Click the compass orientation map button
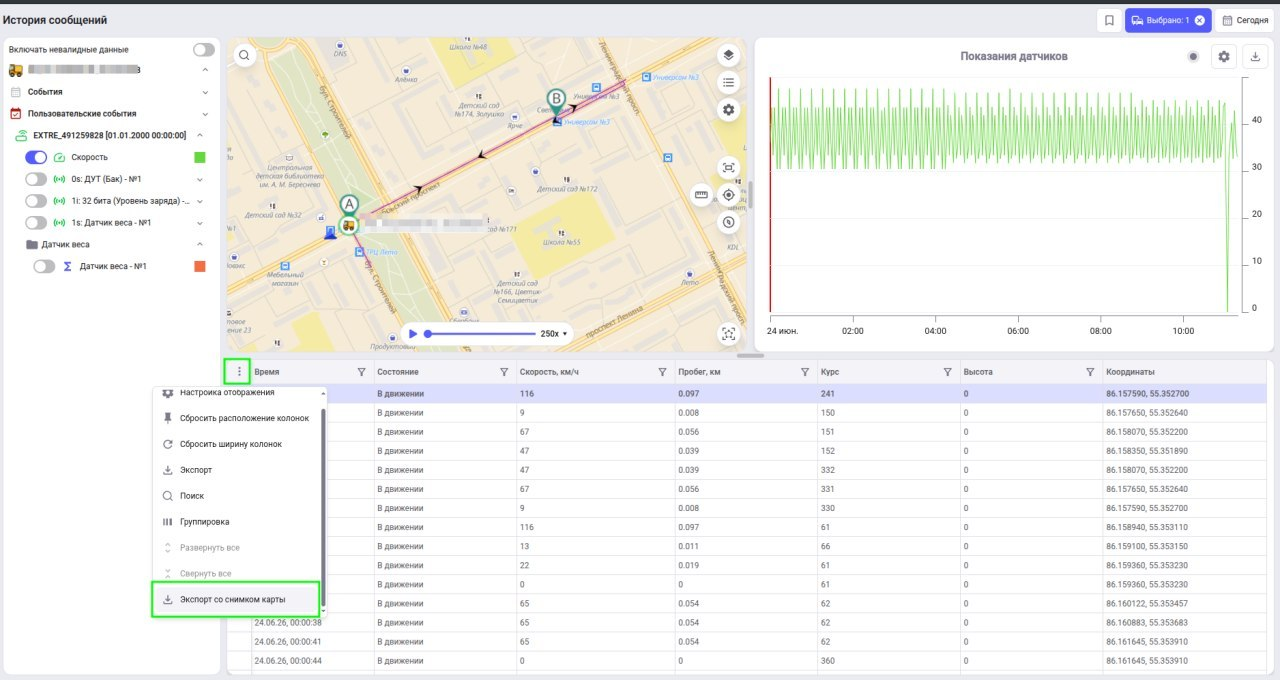 click(729, 222)
